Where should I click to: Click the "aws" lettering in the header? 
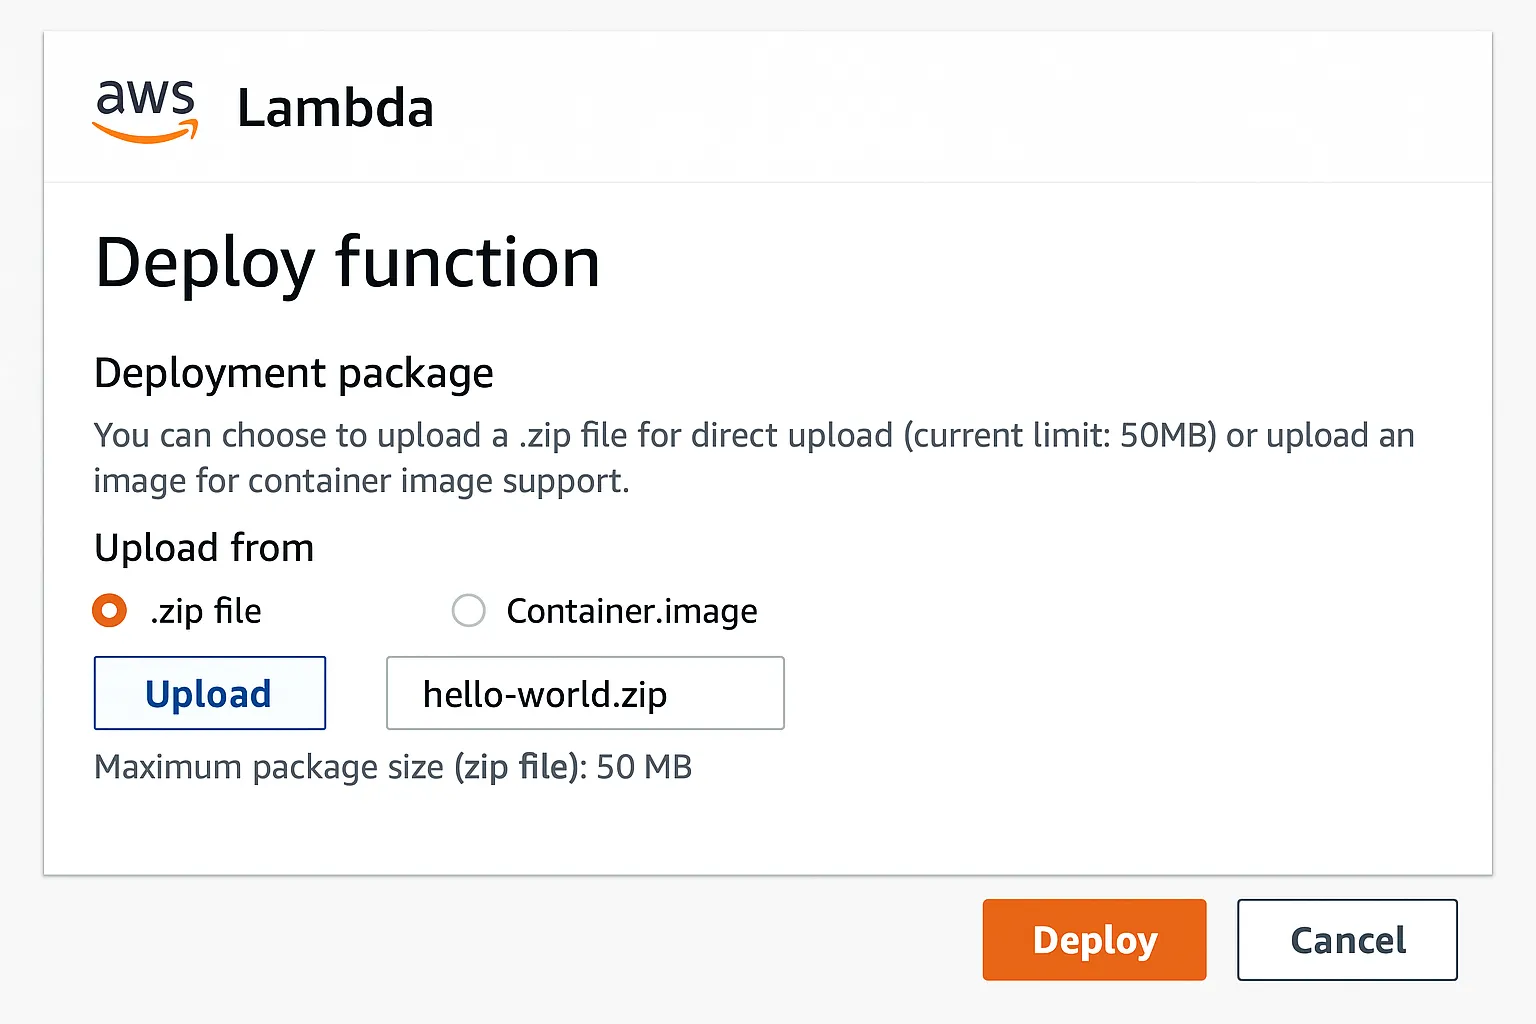(x=145, y=97)
